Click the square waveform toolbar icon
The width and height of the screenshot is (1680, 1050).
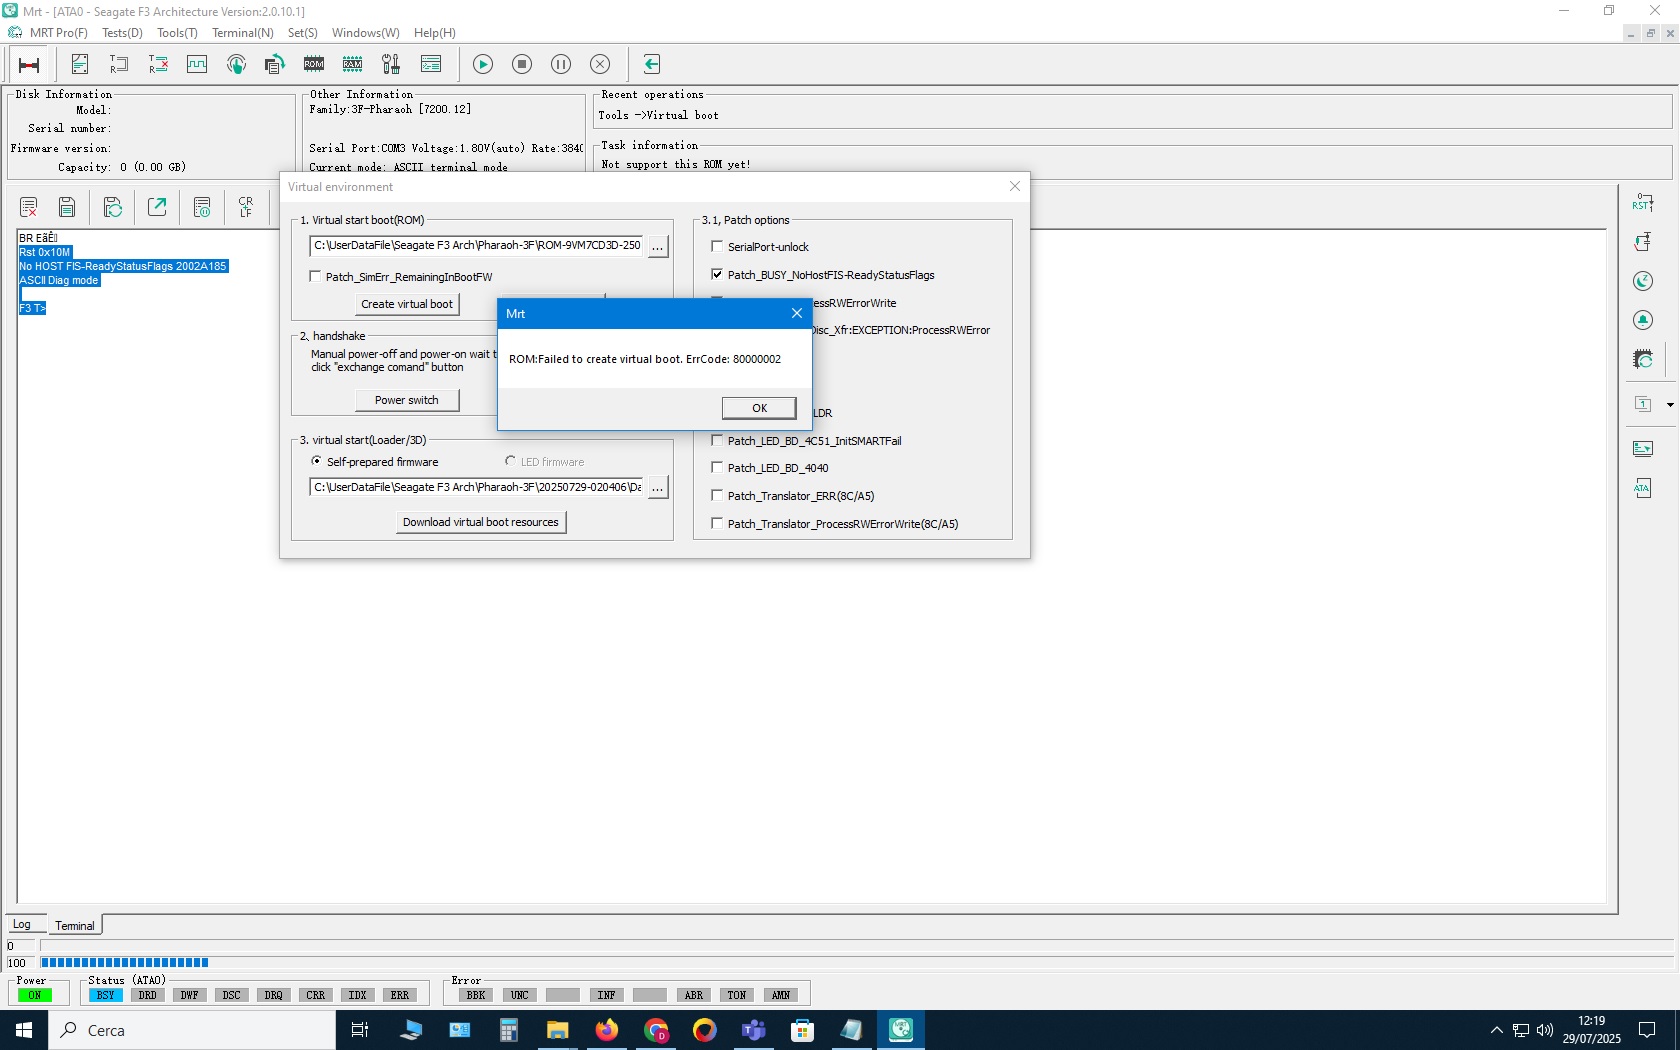[x=197, y=64]
